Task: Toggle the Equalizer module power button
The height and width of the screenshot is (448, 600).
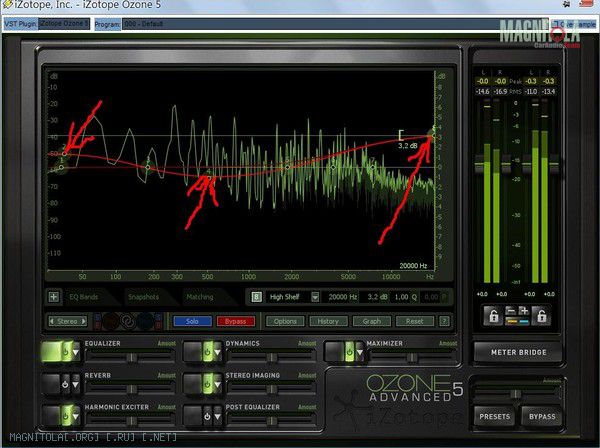Action: (x=66, y=351)
